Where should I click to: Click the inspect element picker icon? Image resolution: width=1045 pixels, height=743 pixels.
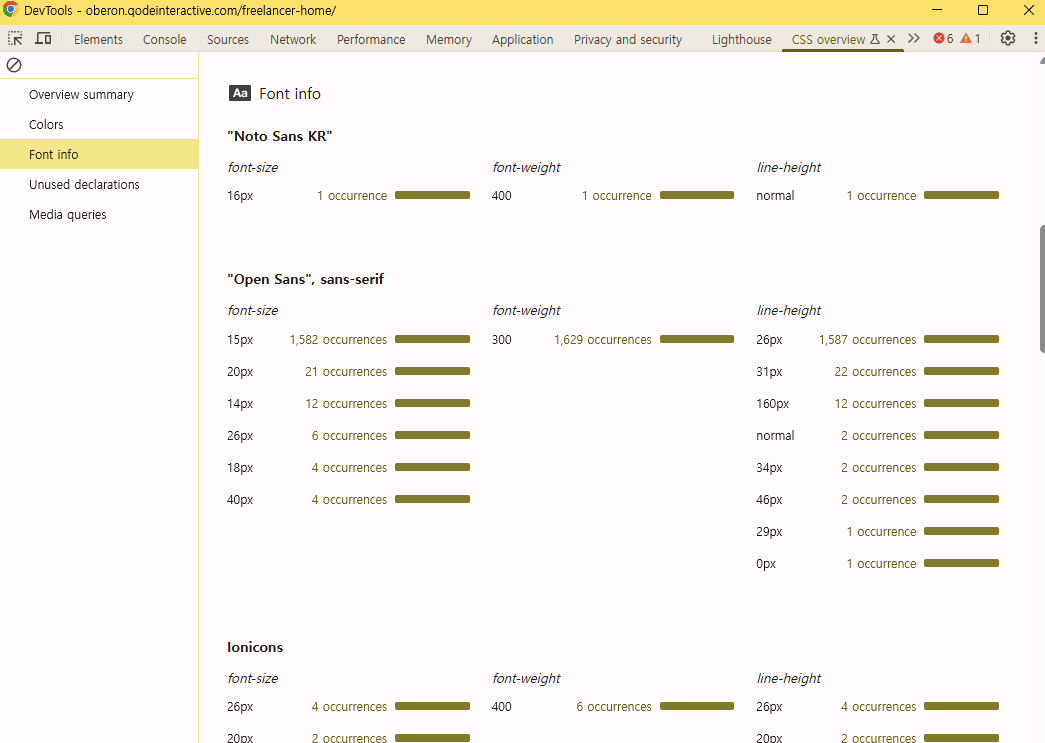(x=15, y=39)
